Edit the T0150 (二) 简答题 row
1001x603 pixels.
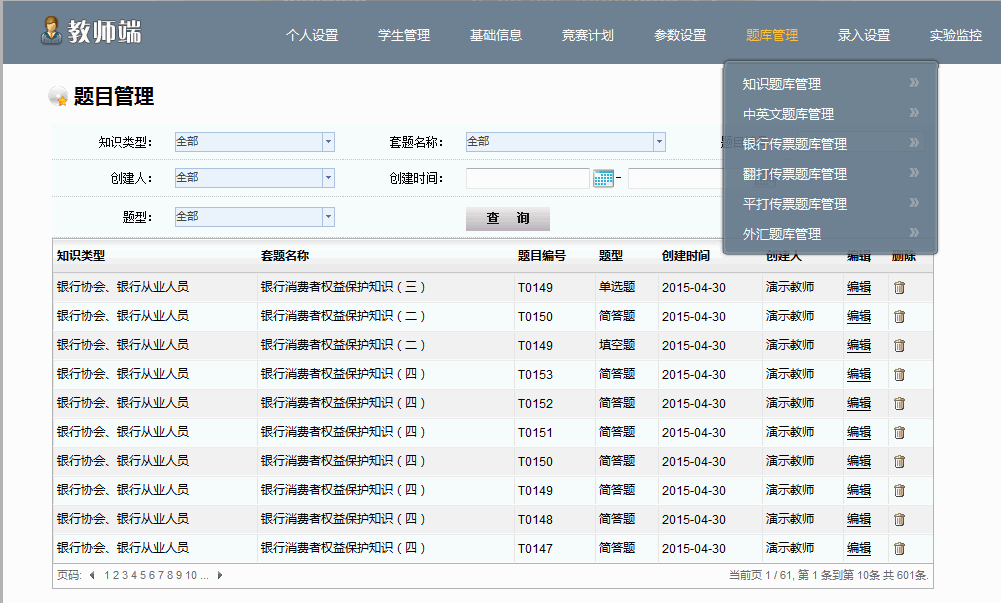[859, 316]
